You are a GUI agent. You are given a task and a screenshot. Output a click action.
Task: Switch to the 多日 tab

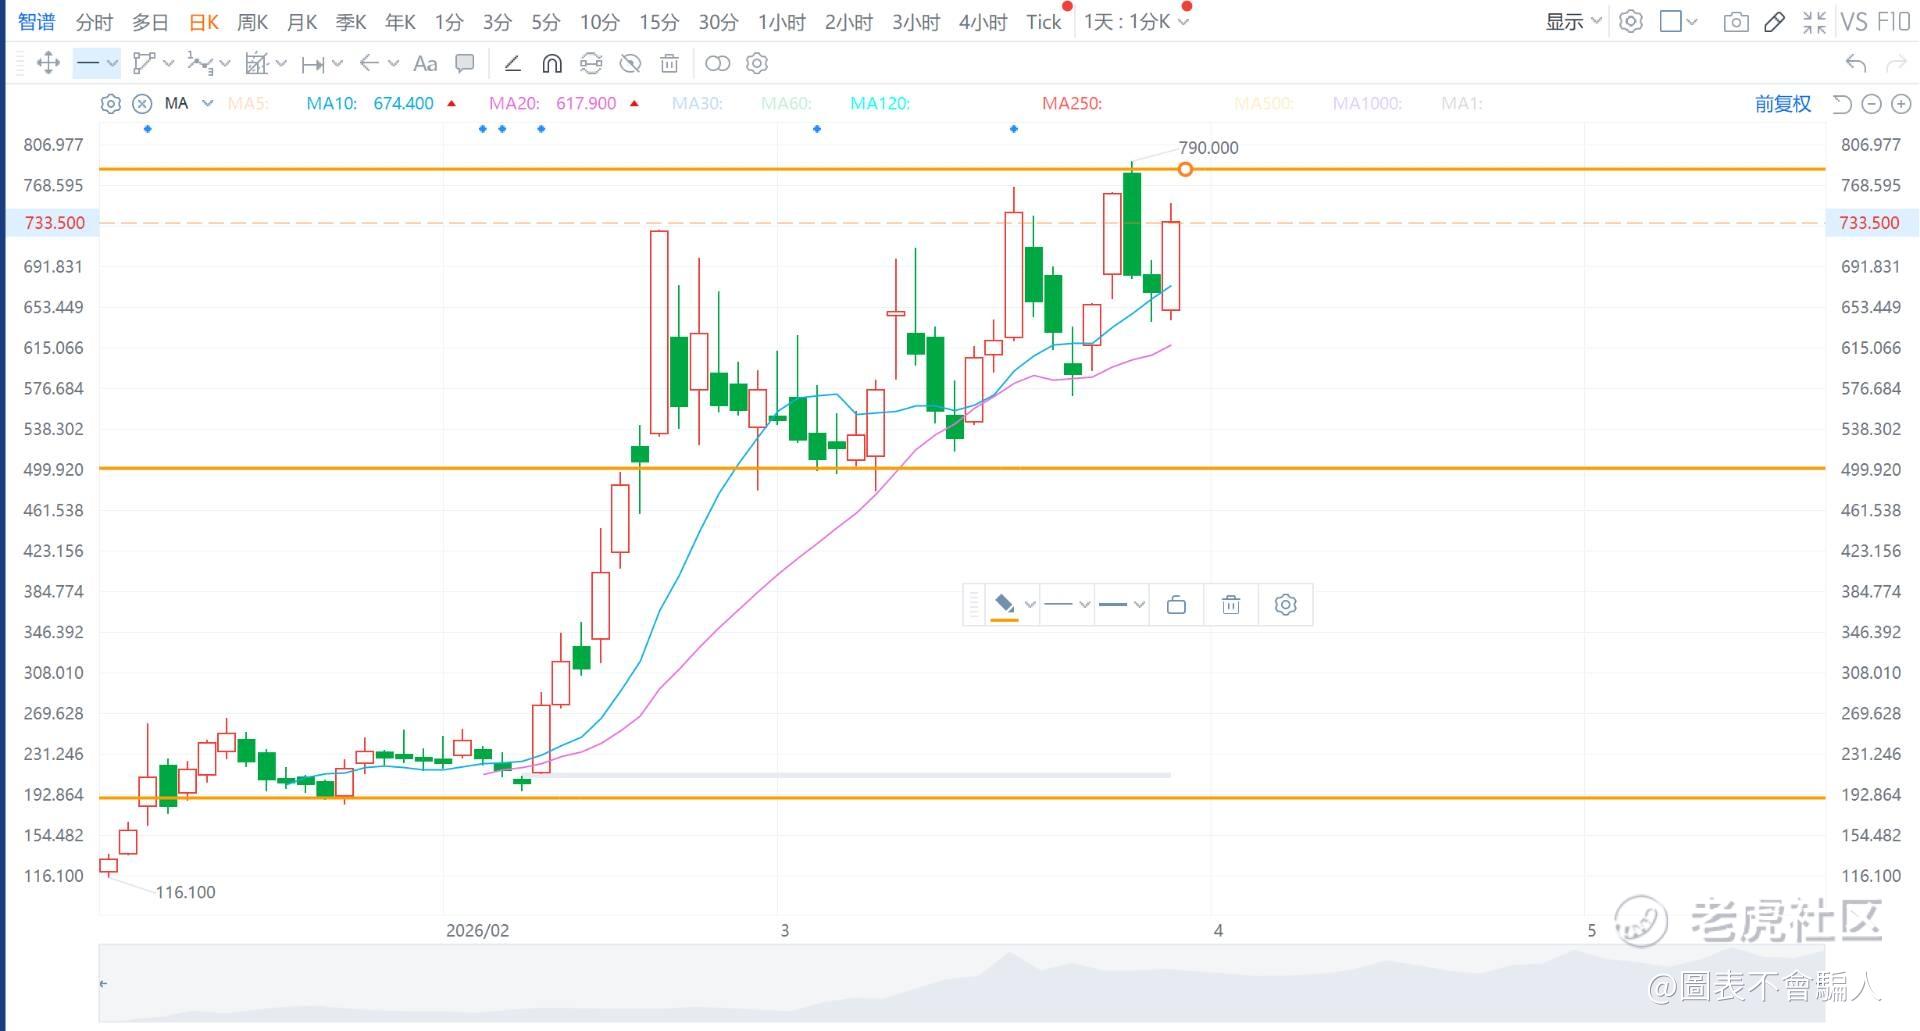pyautogui.click(x=150, y=21)
